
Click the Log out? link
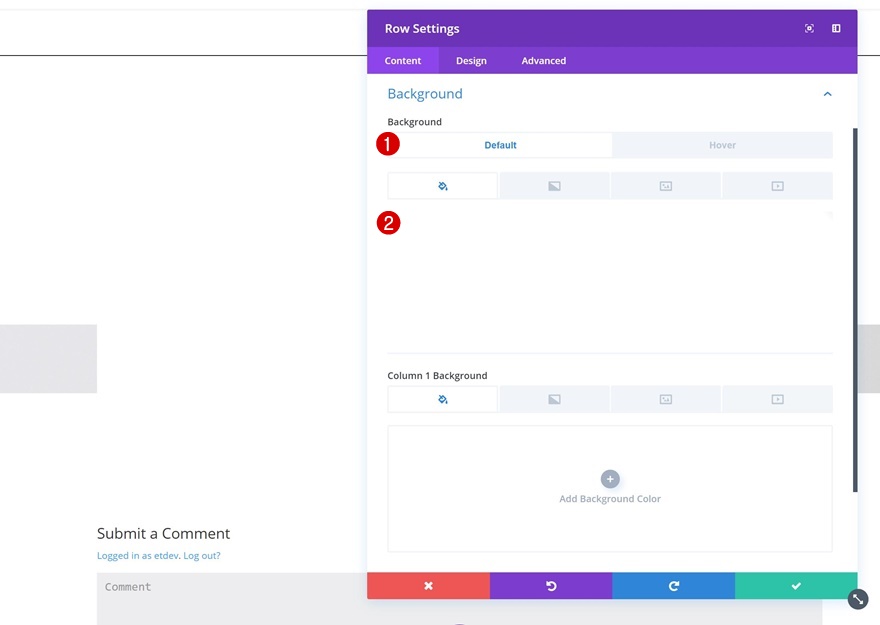(x=202, y=555)
